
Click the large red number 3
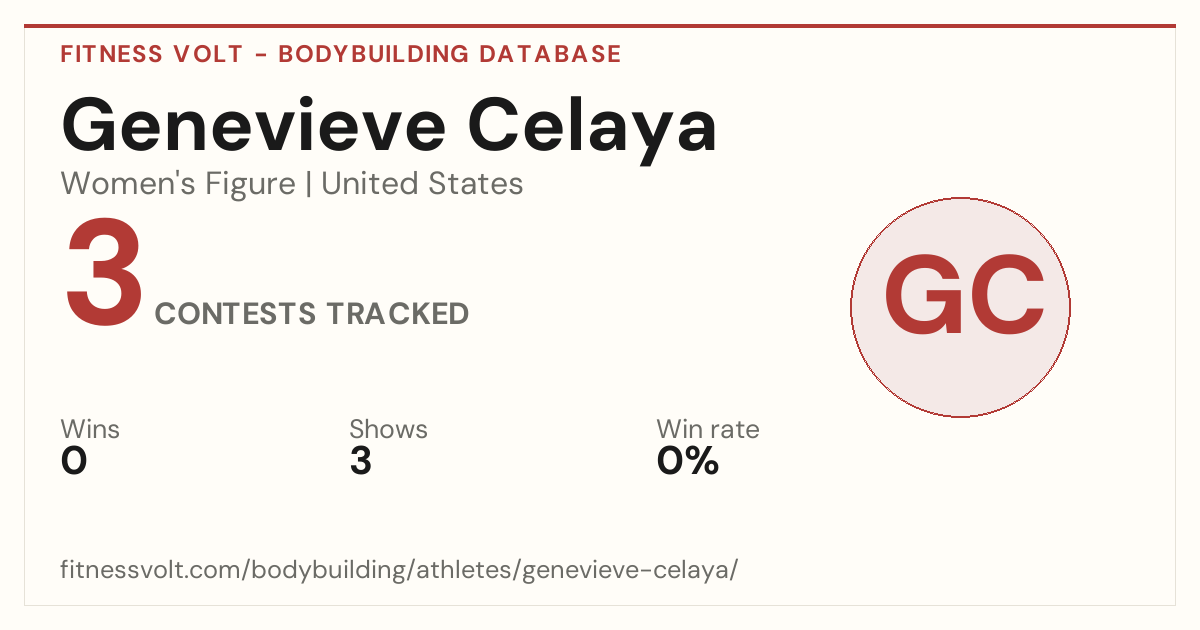104,273
